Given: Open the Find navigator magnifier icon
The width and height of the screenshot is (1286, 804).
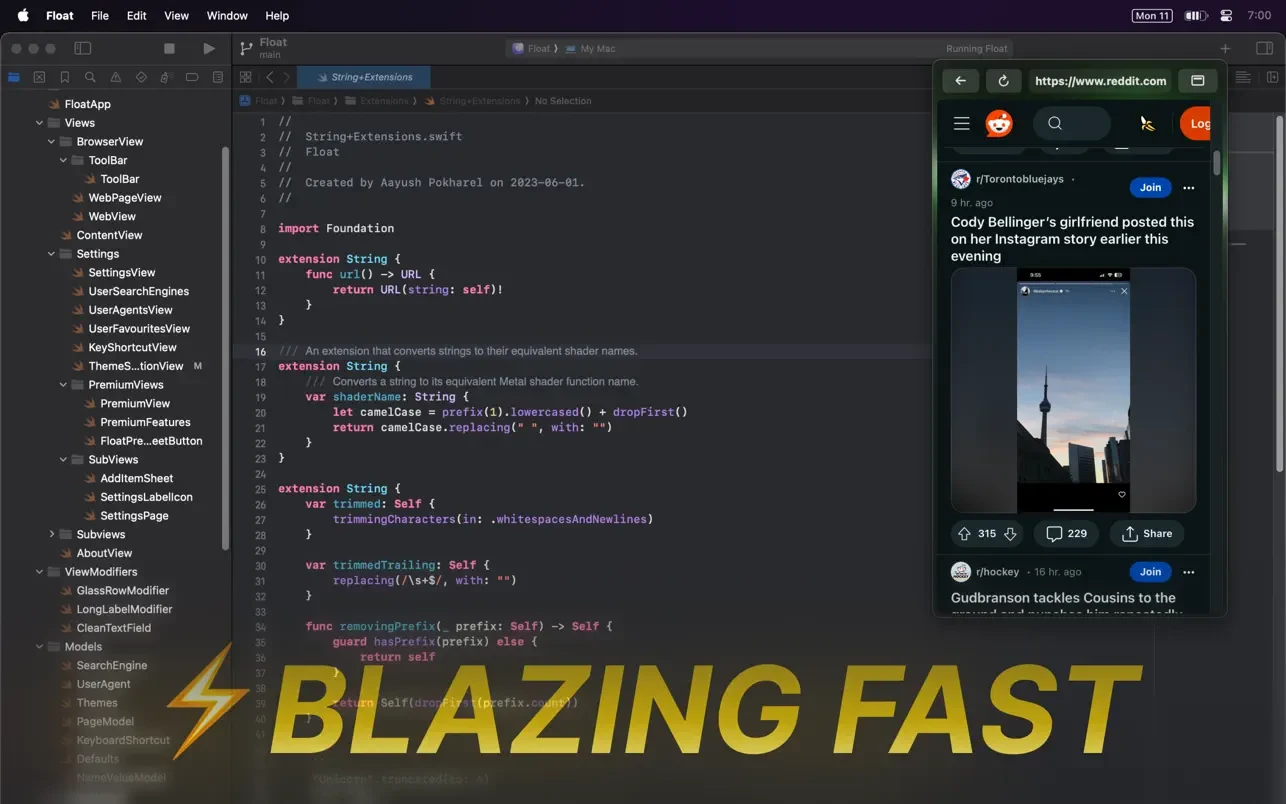Looking at the screenshot, I should pyautogui.click(x=90, y=77).
